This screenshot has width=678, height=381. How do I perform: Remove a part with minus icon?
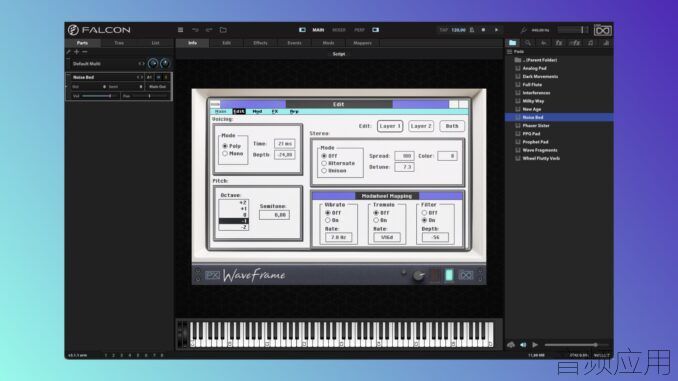pyautogui.click(x=85, y=52)
